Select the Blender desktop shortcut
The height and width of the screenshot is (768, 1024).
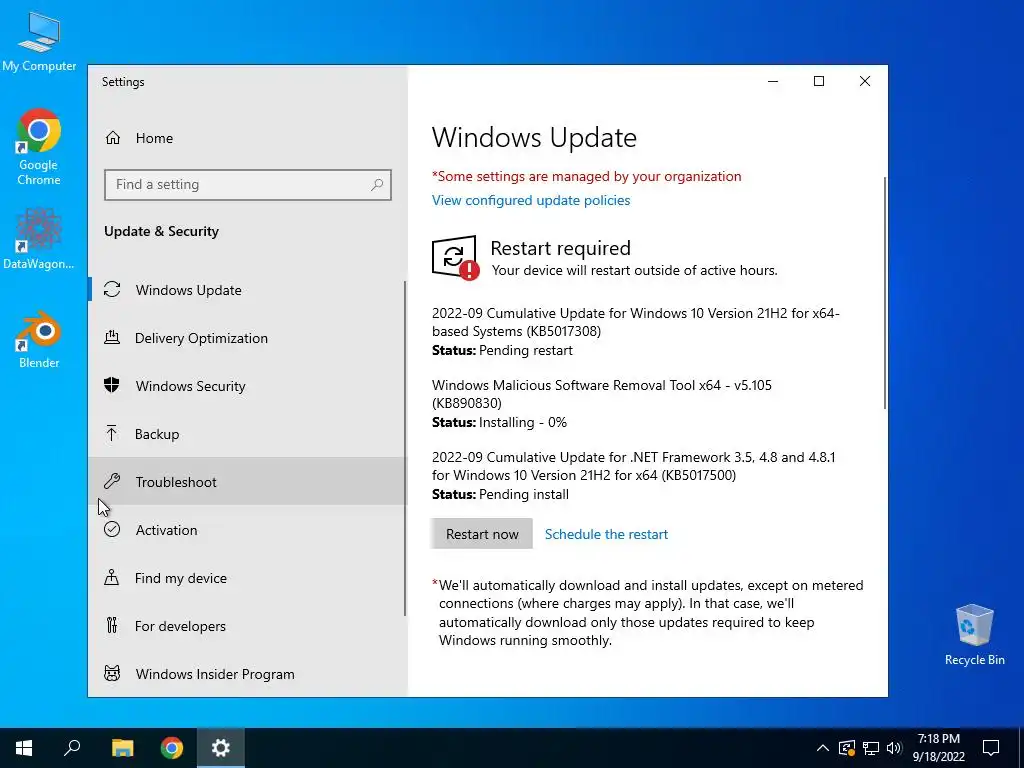[x=39, y=340]
